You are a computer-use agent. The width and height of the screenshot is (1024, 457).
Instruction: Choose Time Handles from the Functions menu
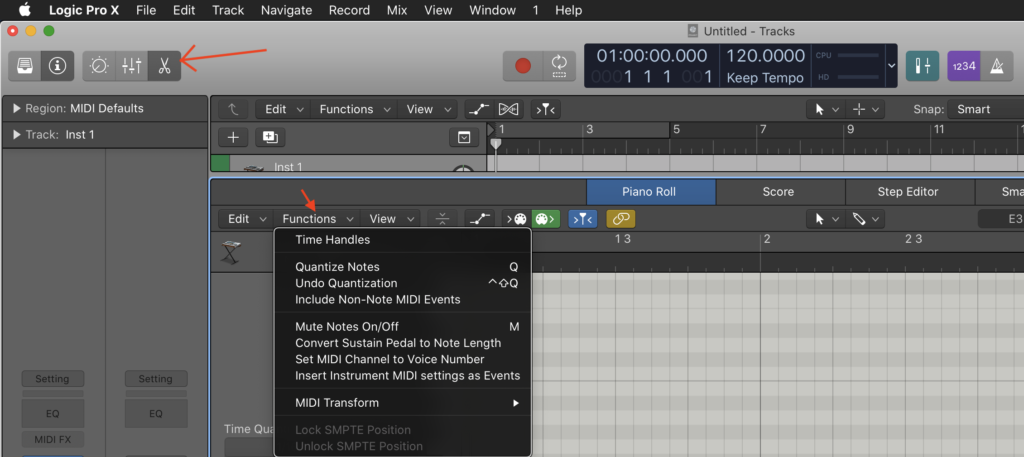(403, 240)
